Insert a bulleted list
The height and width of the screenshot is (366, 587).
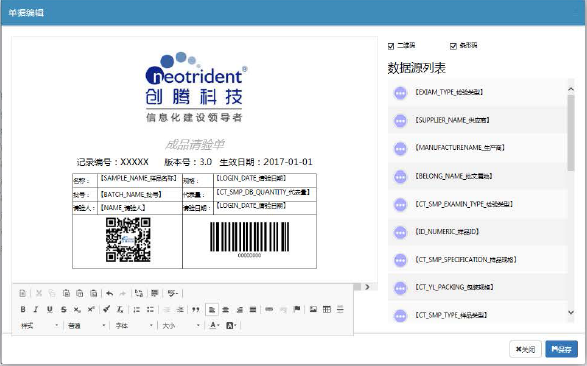(150, 309)
